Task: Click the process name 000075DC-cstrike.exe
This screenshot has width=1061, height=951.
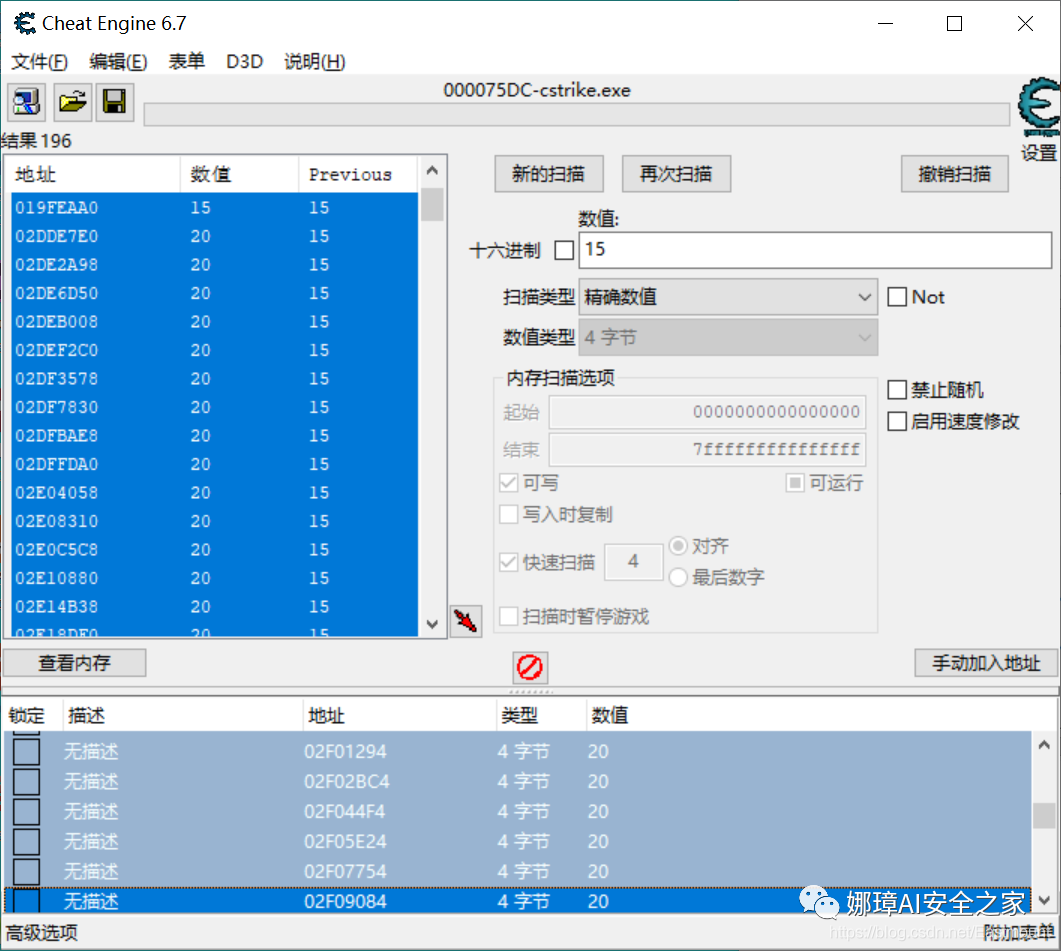Action: click(x=537, y=90)
